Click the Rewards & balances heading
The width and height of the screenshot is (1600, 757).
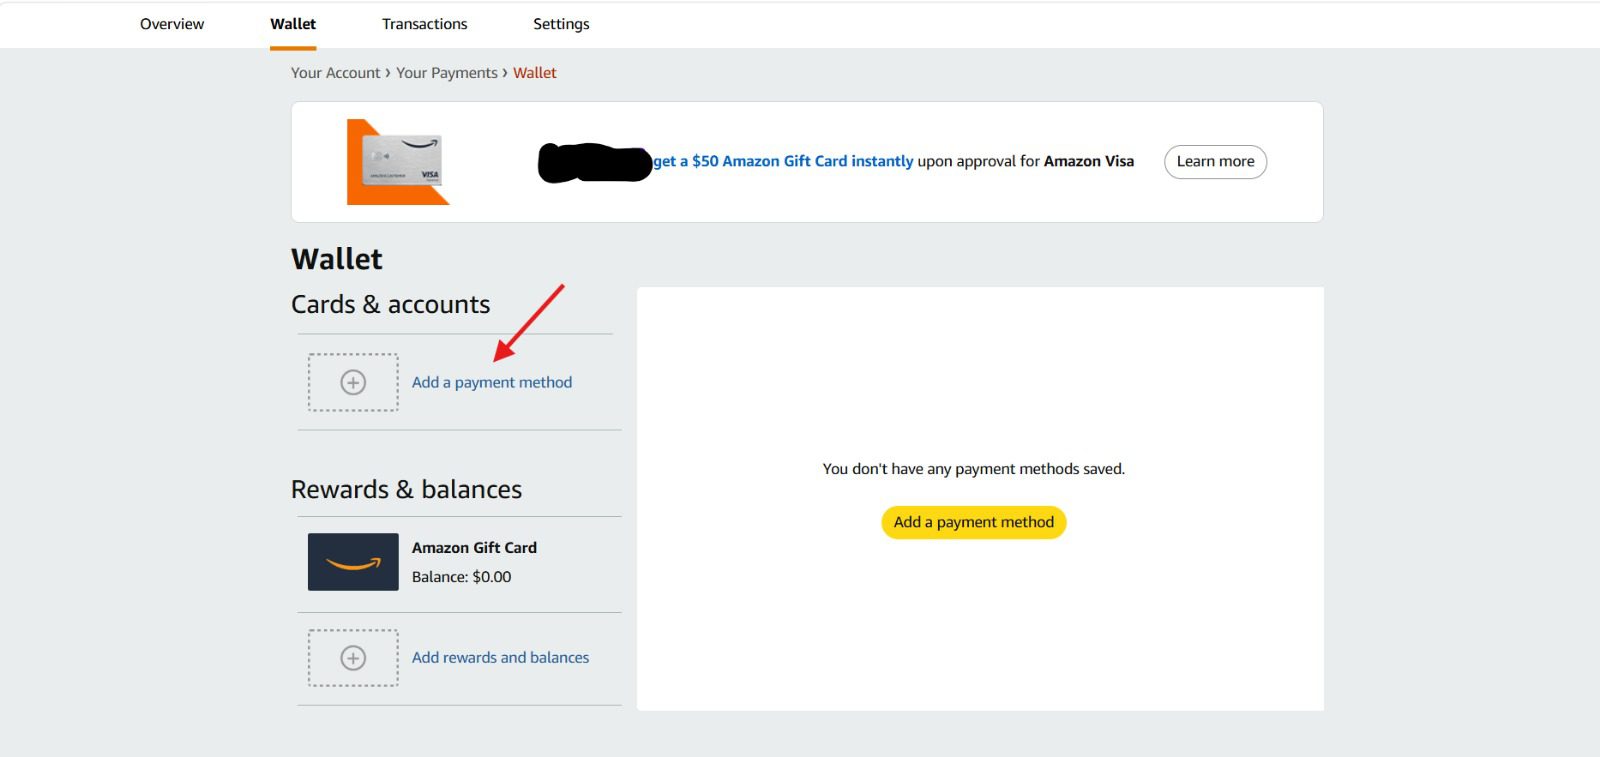406,489
